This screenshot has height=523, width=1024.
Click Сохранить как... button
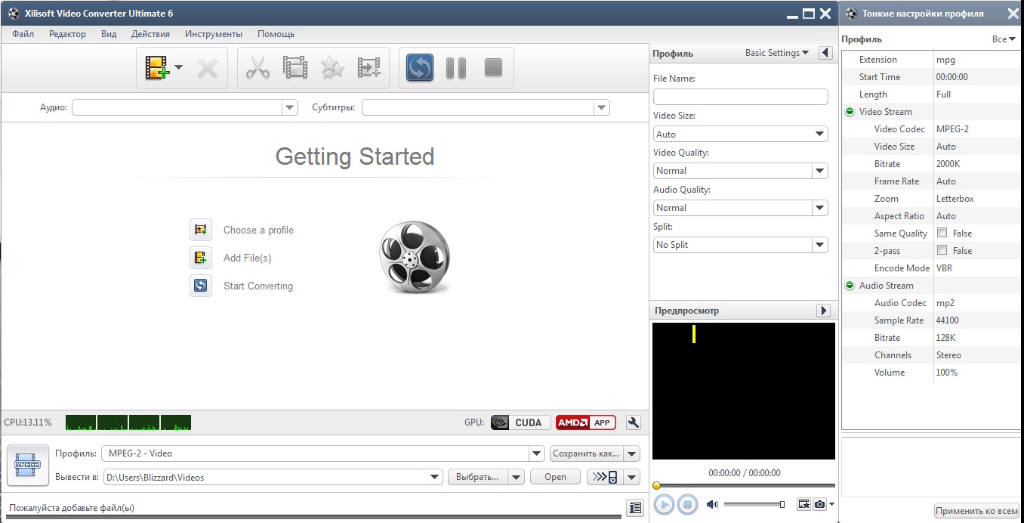(587, 453)
